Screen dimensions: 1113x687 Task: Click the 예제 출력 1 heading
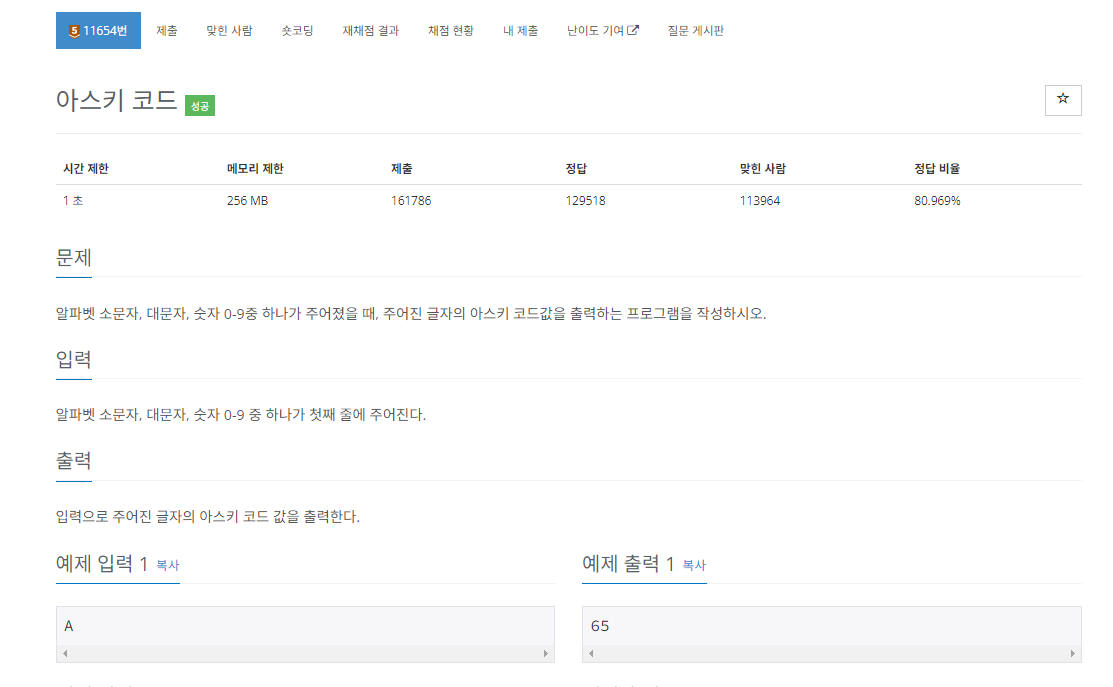629,564
